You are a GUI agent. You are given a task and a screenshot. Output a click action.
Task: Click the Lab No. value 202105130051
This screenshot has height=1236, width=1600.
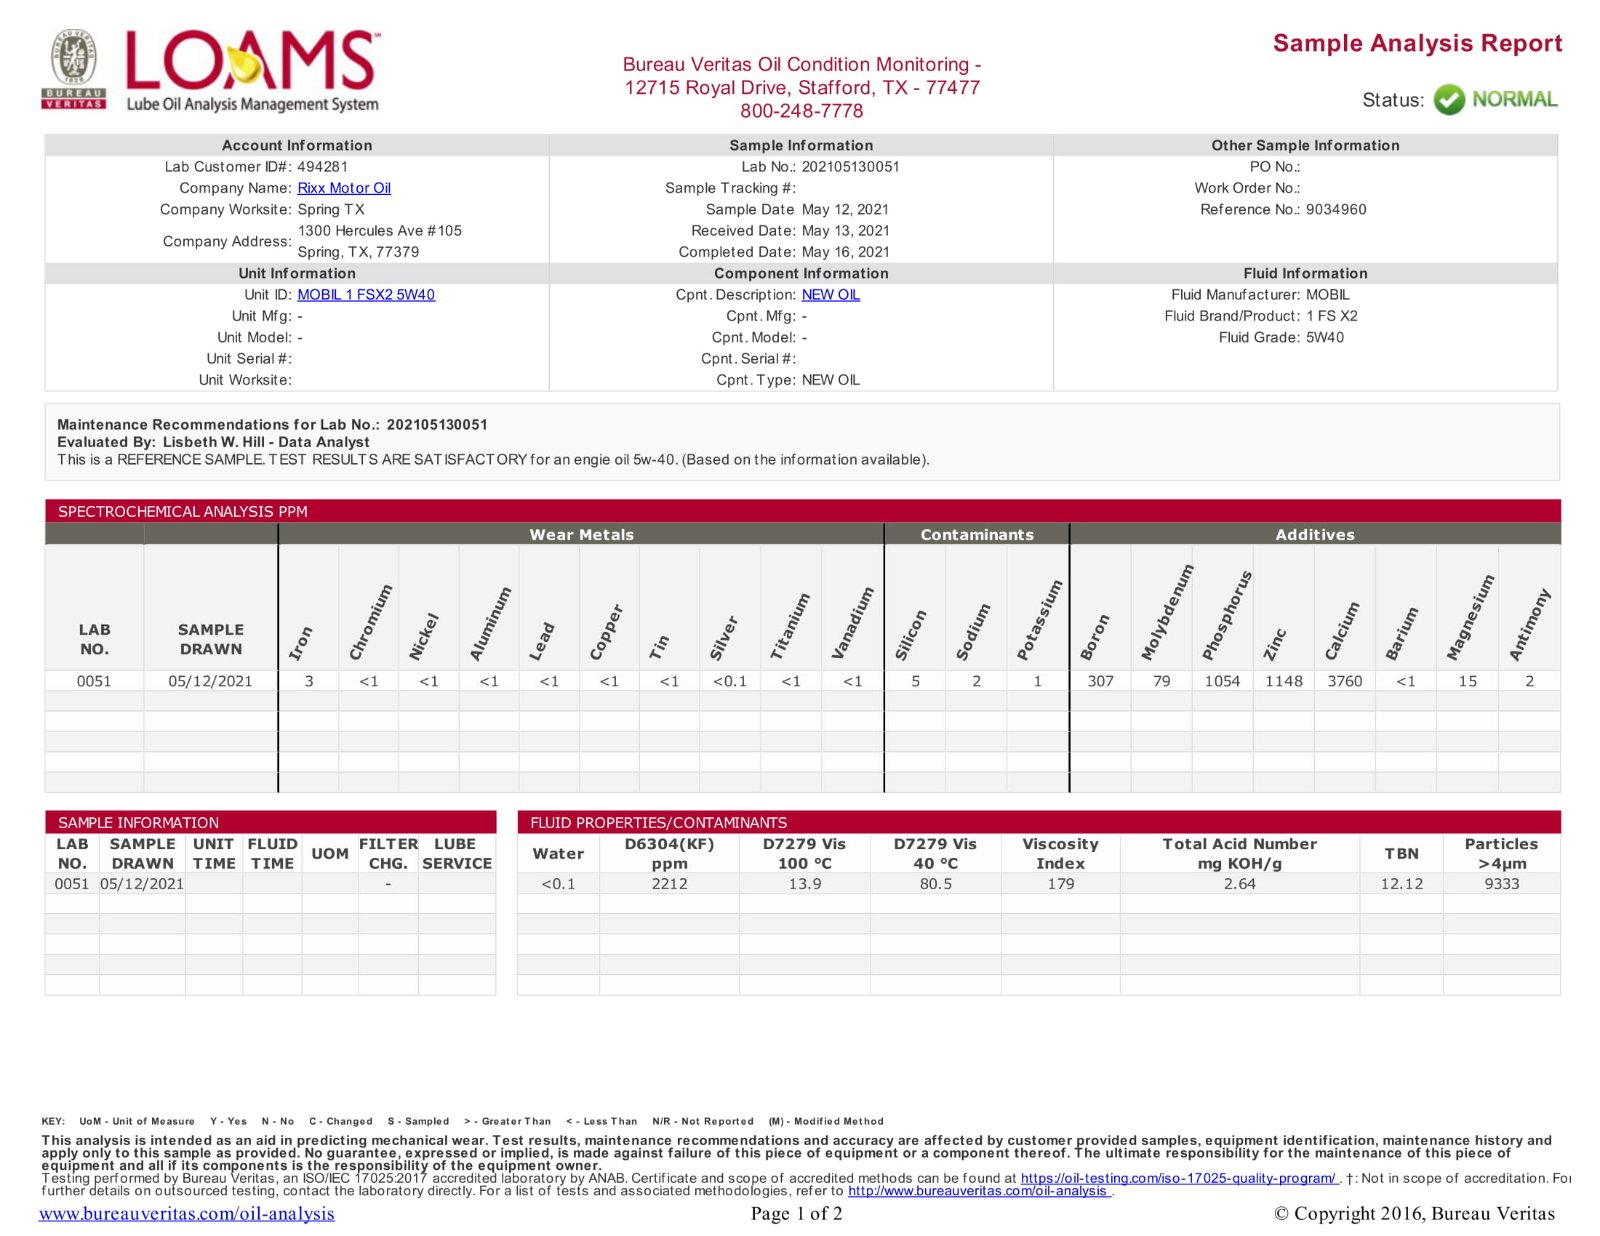850,167
